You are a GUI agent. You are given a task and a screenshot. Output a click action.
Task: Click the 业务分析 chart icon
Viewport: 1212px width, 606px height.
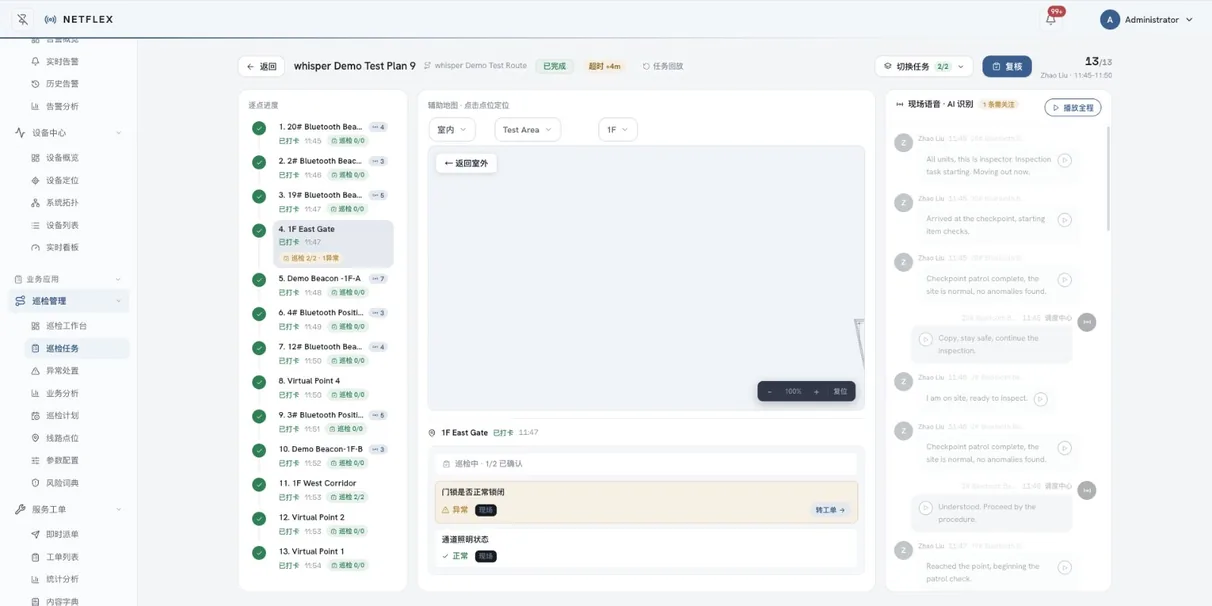click(35, 393)
